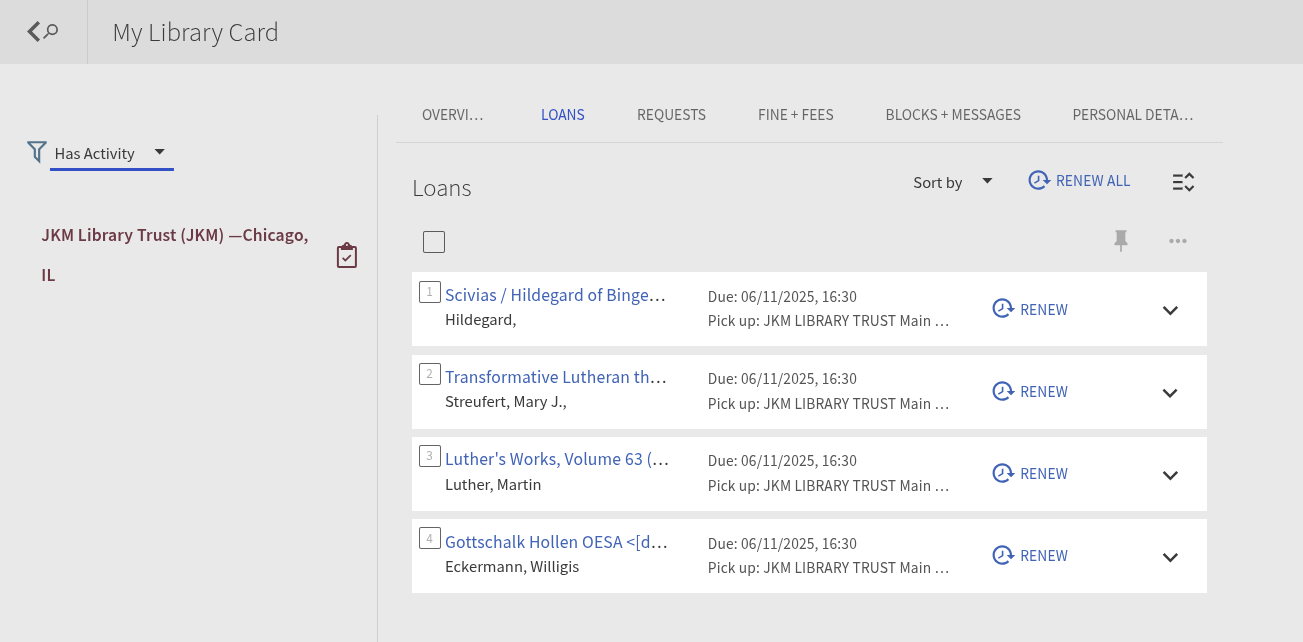Click RENEW on the Transformative Lutheran loan
This screenshot has width=1303, height=642.
pyautogui.click(x=1044, y=391)
